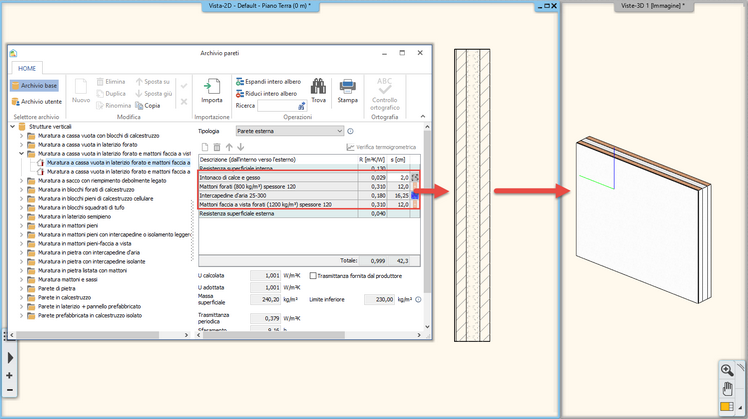Click the plus icon on left edge
The height and width of the screenshot is (419, 748).
pos(10,376)
